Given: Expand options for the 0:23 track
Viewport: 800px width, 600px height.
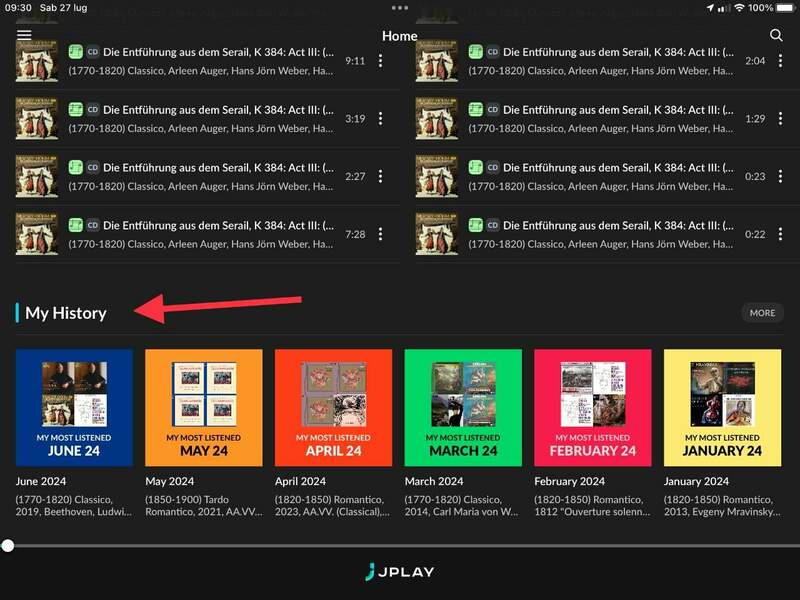Looking at the screenshot, I should click(x=780, y=177).
